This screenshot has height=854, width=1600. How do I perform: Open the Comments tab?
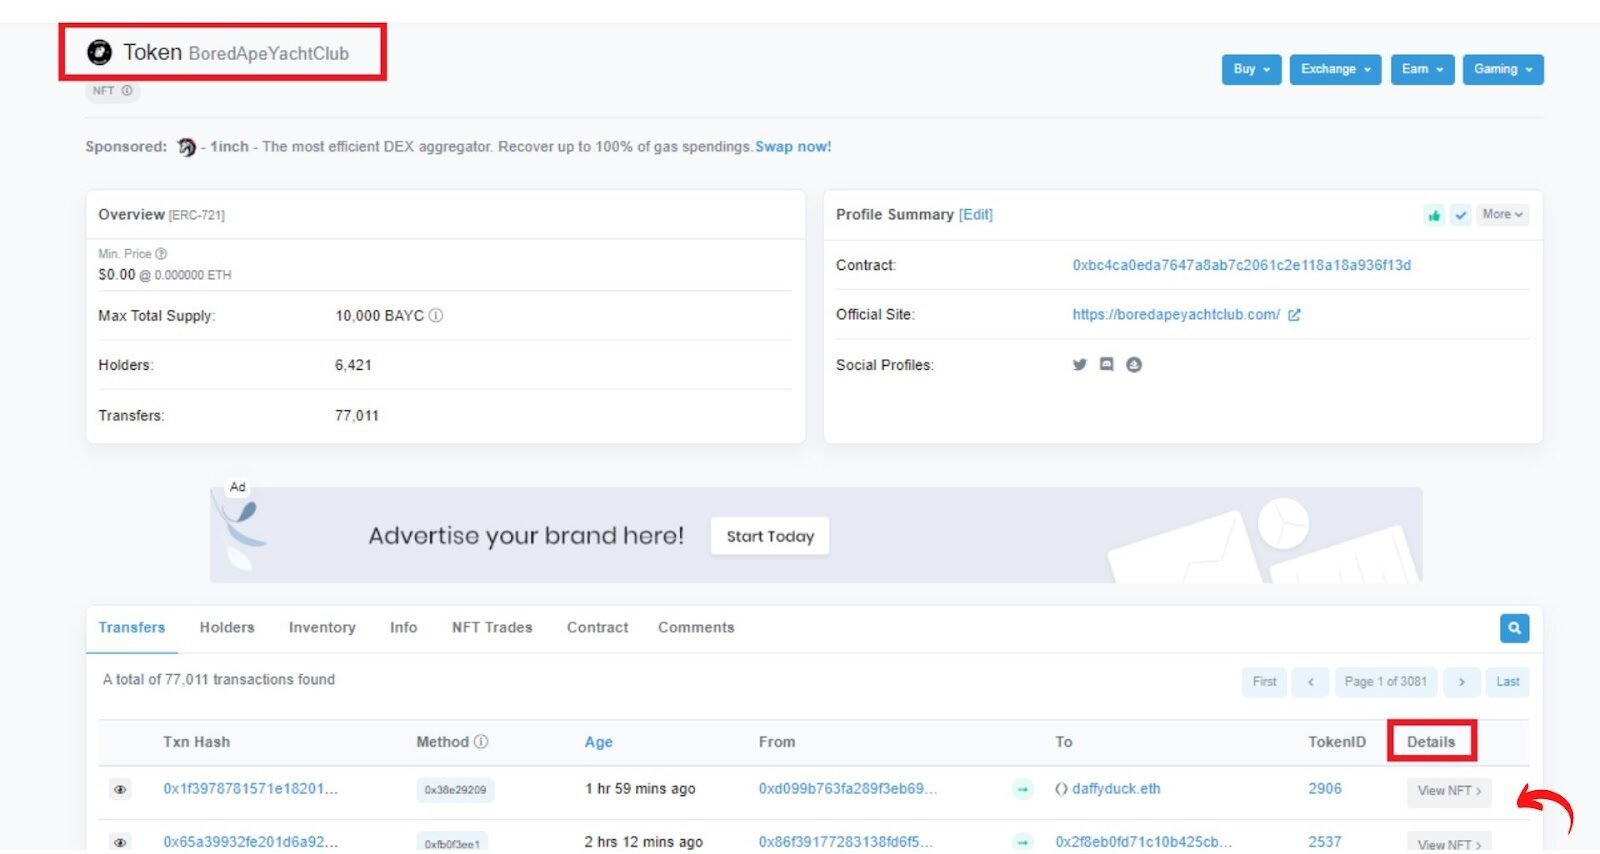[696, 628]
